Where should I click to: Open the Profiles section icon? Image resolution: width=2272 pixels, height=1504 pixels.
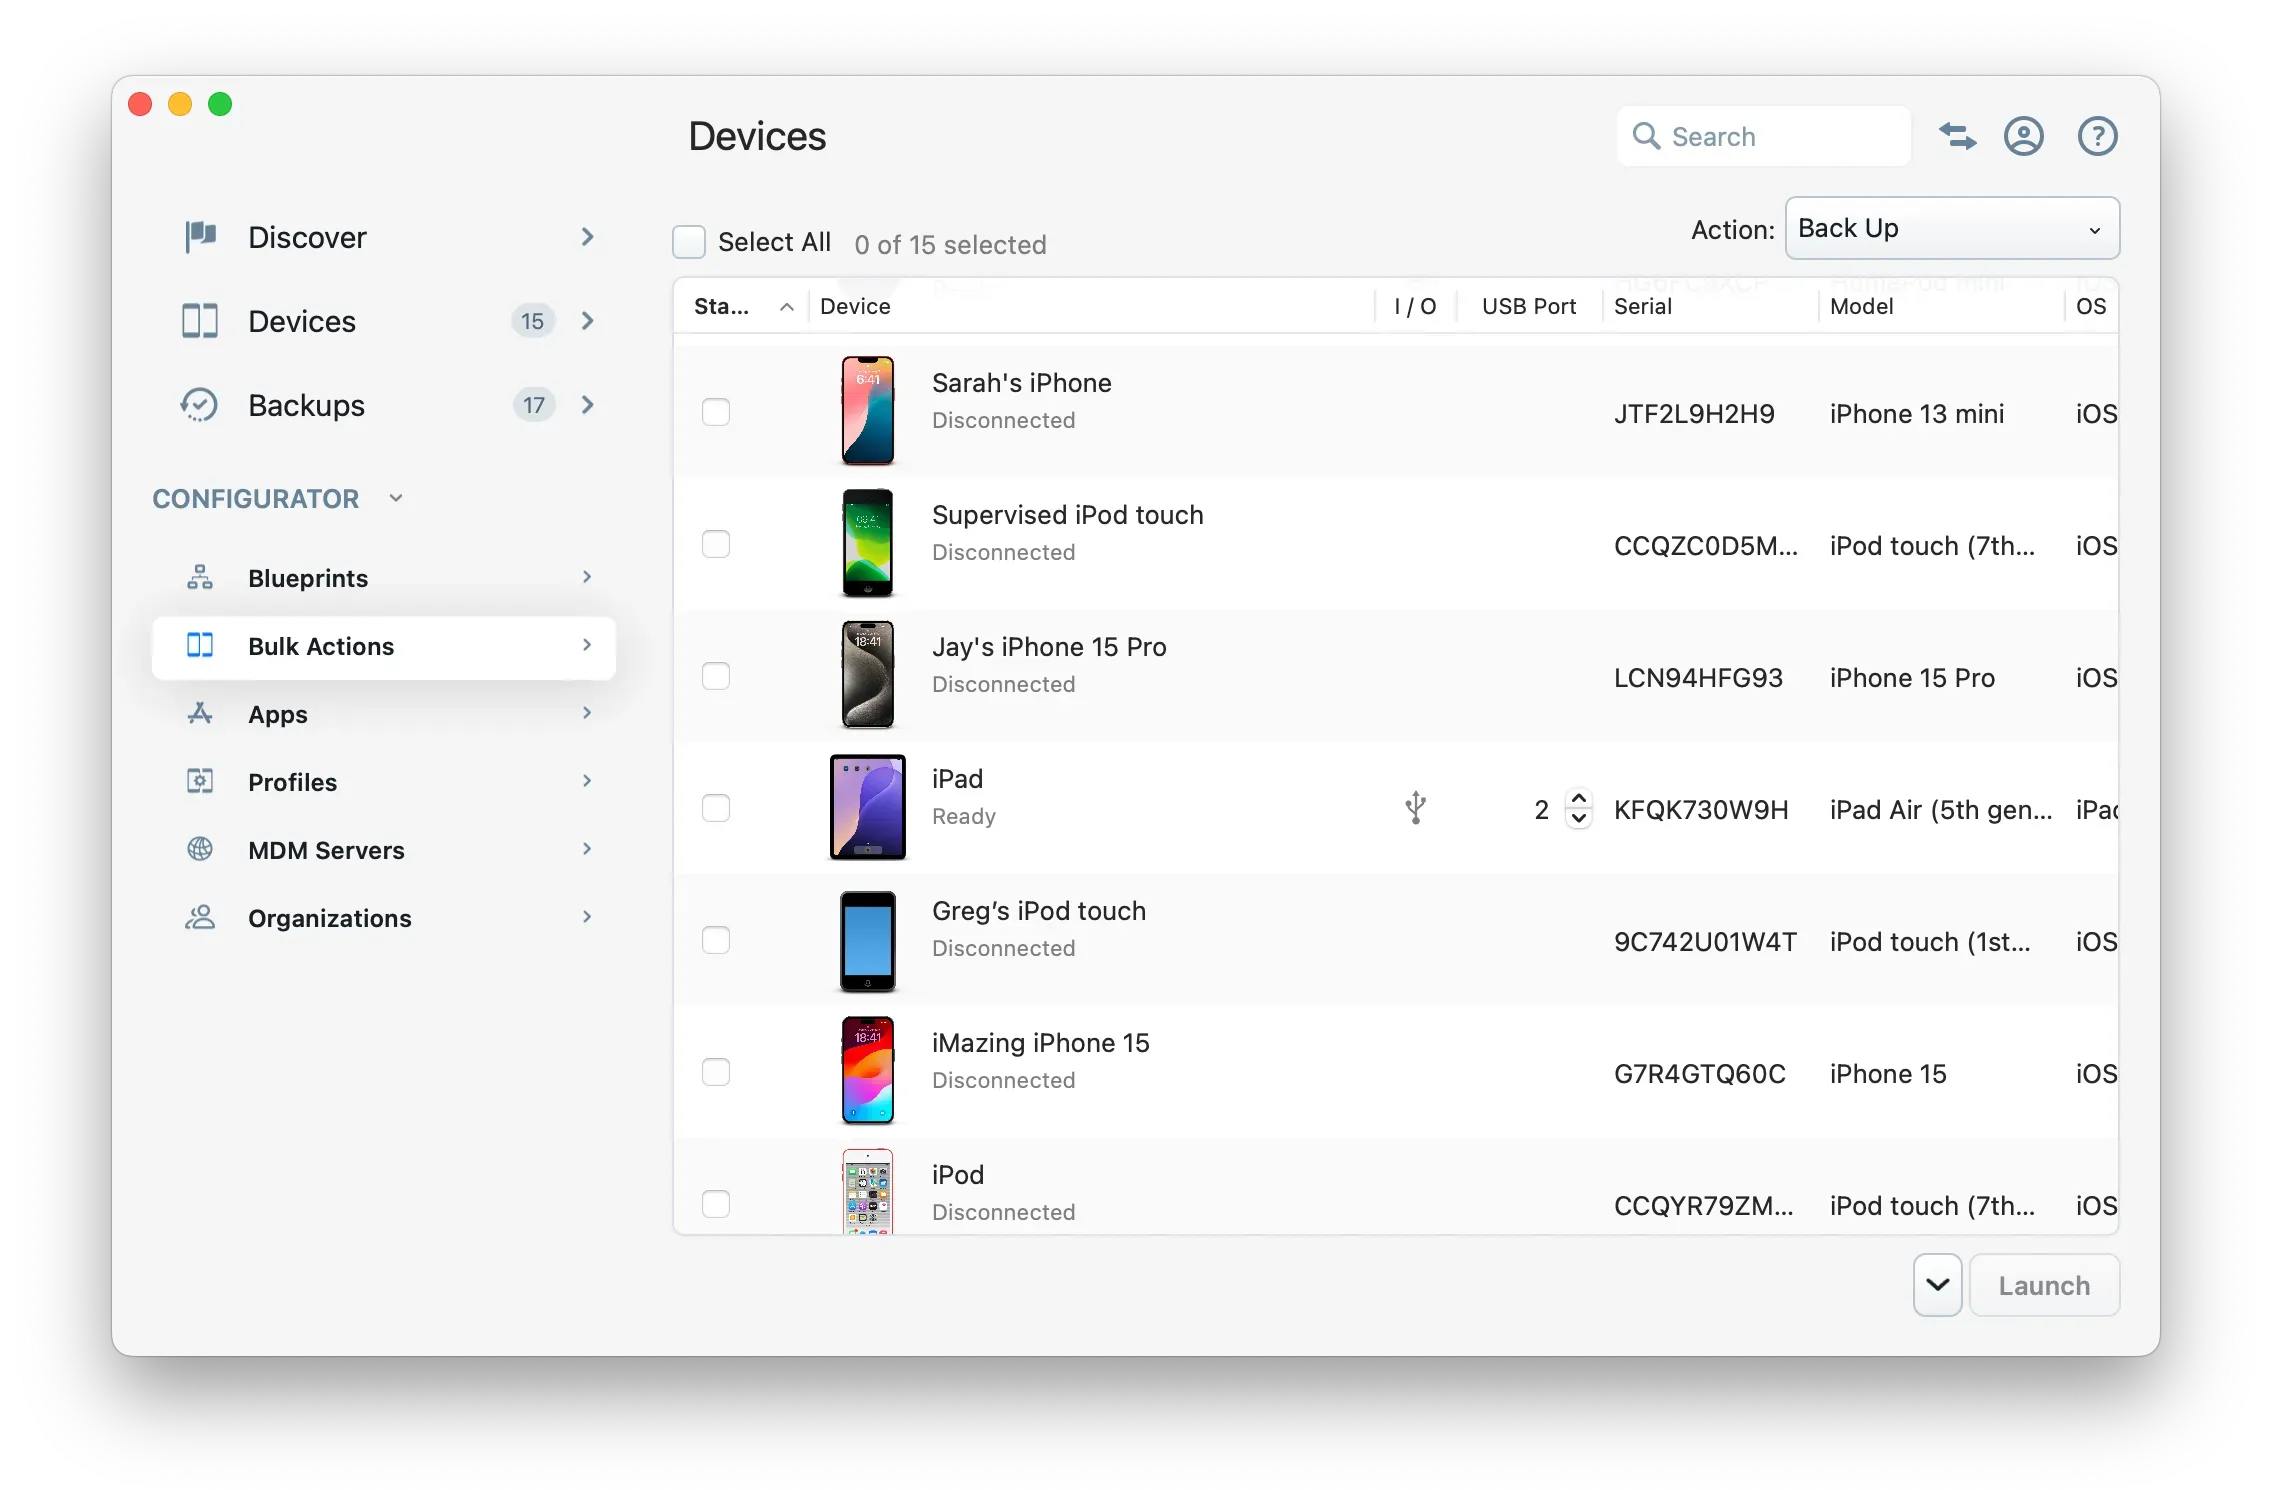[199, 781]
